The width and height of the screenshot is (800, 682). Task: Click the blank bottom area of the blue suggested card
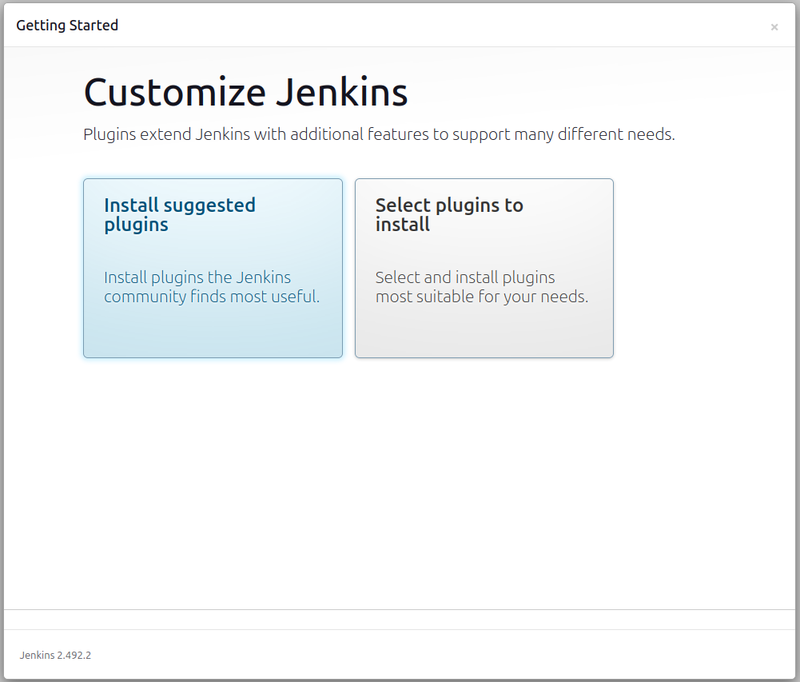pyautogui.click(x=212, y=335)
